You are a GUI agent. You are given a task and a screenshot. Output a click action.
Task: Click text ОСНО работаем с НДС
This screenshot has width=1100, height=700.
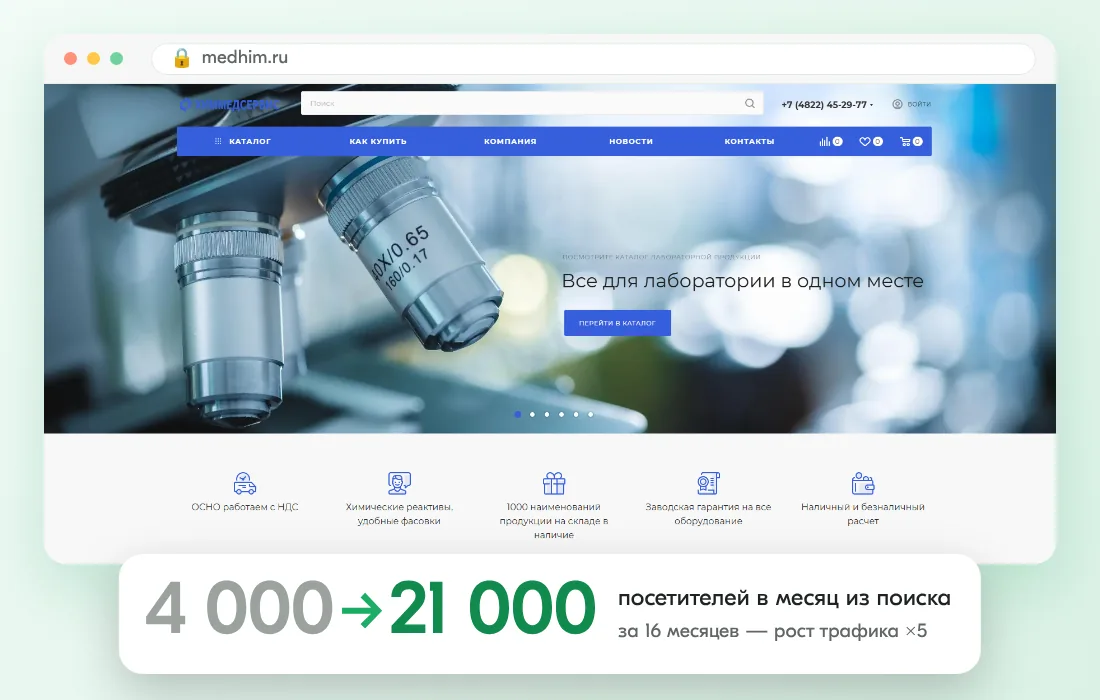[245, 506]
